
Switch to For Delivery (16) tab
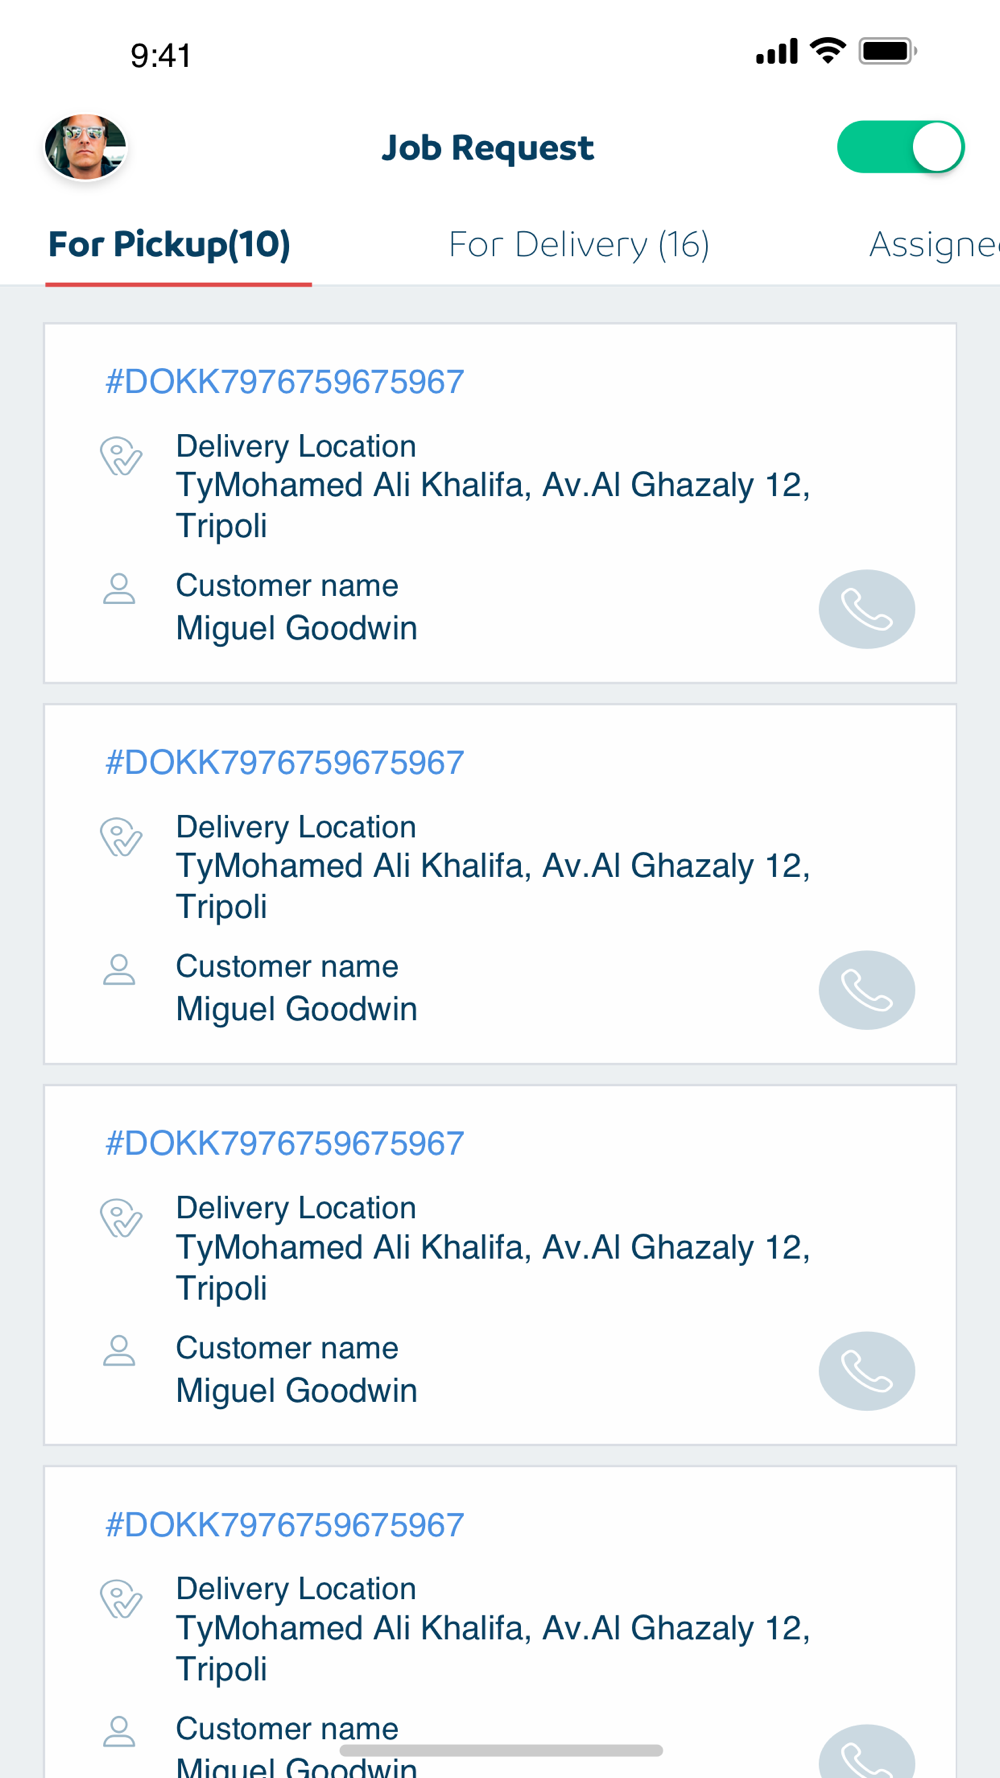579,244
